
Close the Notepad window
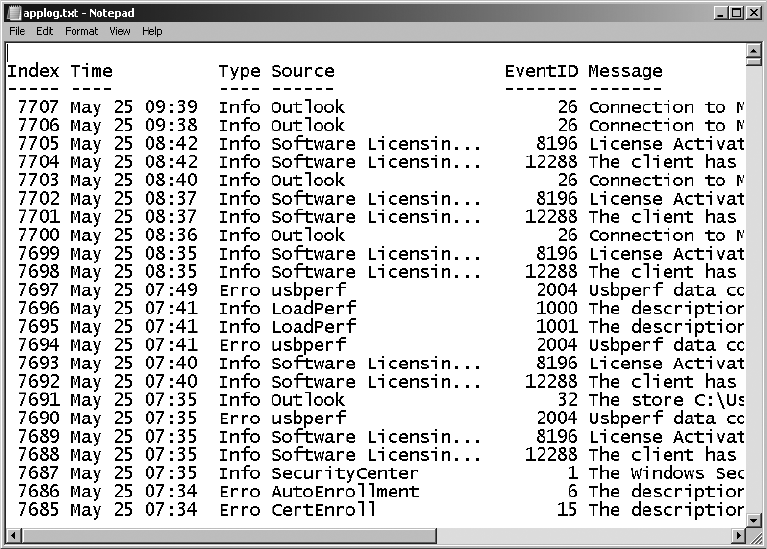click(x=753, y=12)
